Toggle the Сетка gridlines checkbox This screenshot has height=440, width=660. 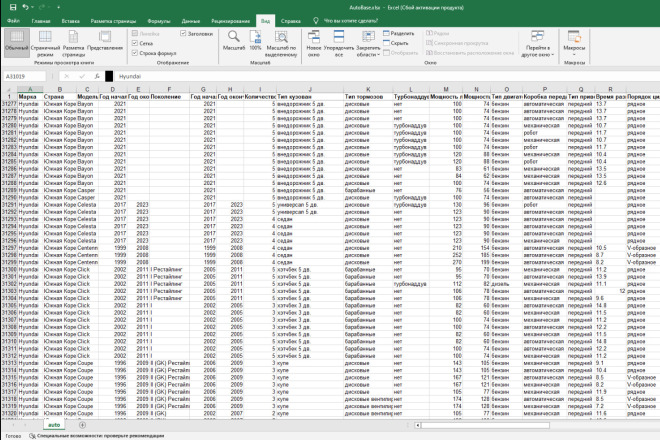[x=142, y=43]
